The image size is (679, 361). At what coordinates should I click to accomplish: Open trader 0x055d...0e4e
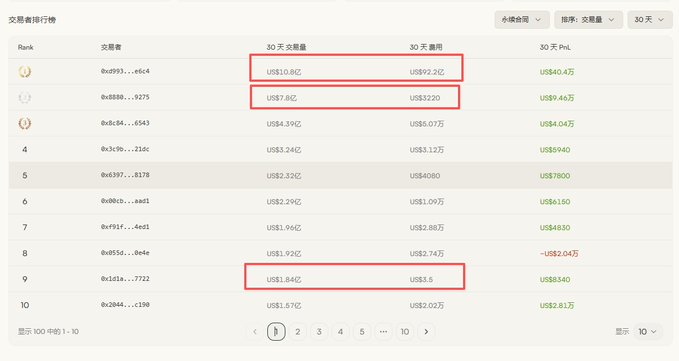click(x=125, y=253)
